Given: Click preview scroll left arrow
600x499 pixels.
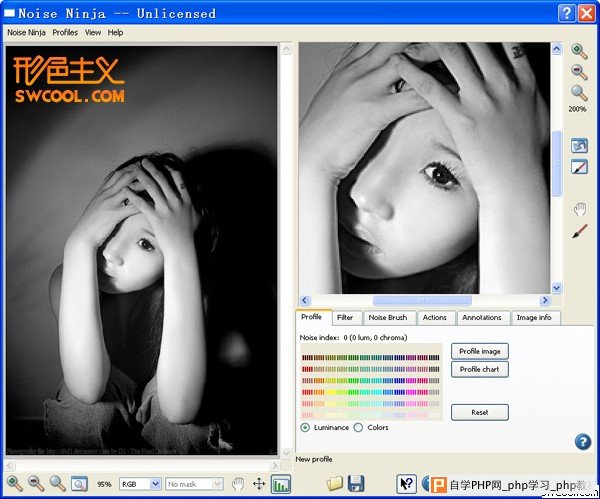Looking at the screenshot, I should [x=305, y=300].
